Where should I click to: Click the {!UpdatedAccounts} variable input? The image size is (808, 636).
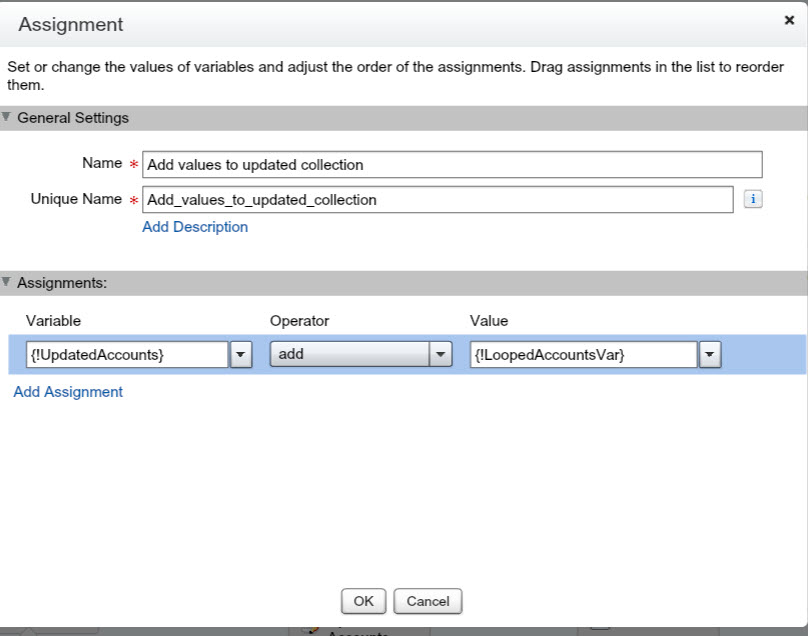click(126, 355)
